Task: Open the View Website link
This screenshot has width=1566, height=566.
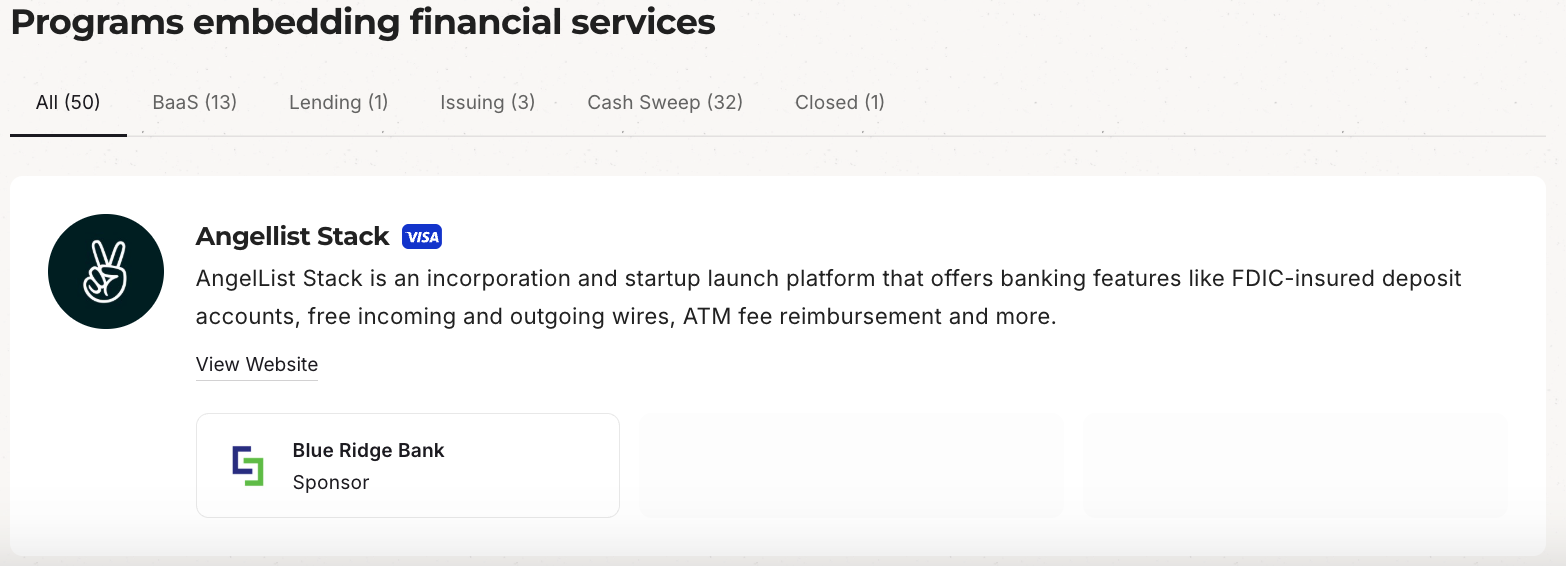Action: (x=257, y=365)
